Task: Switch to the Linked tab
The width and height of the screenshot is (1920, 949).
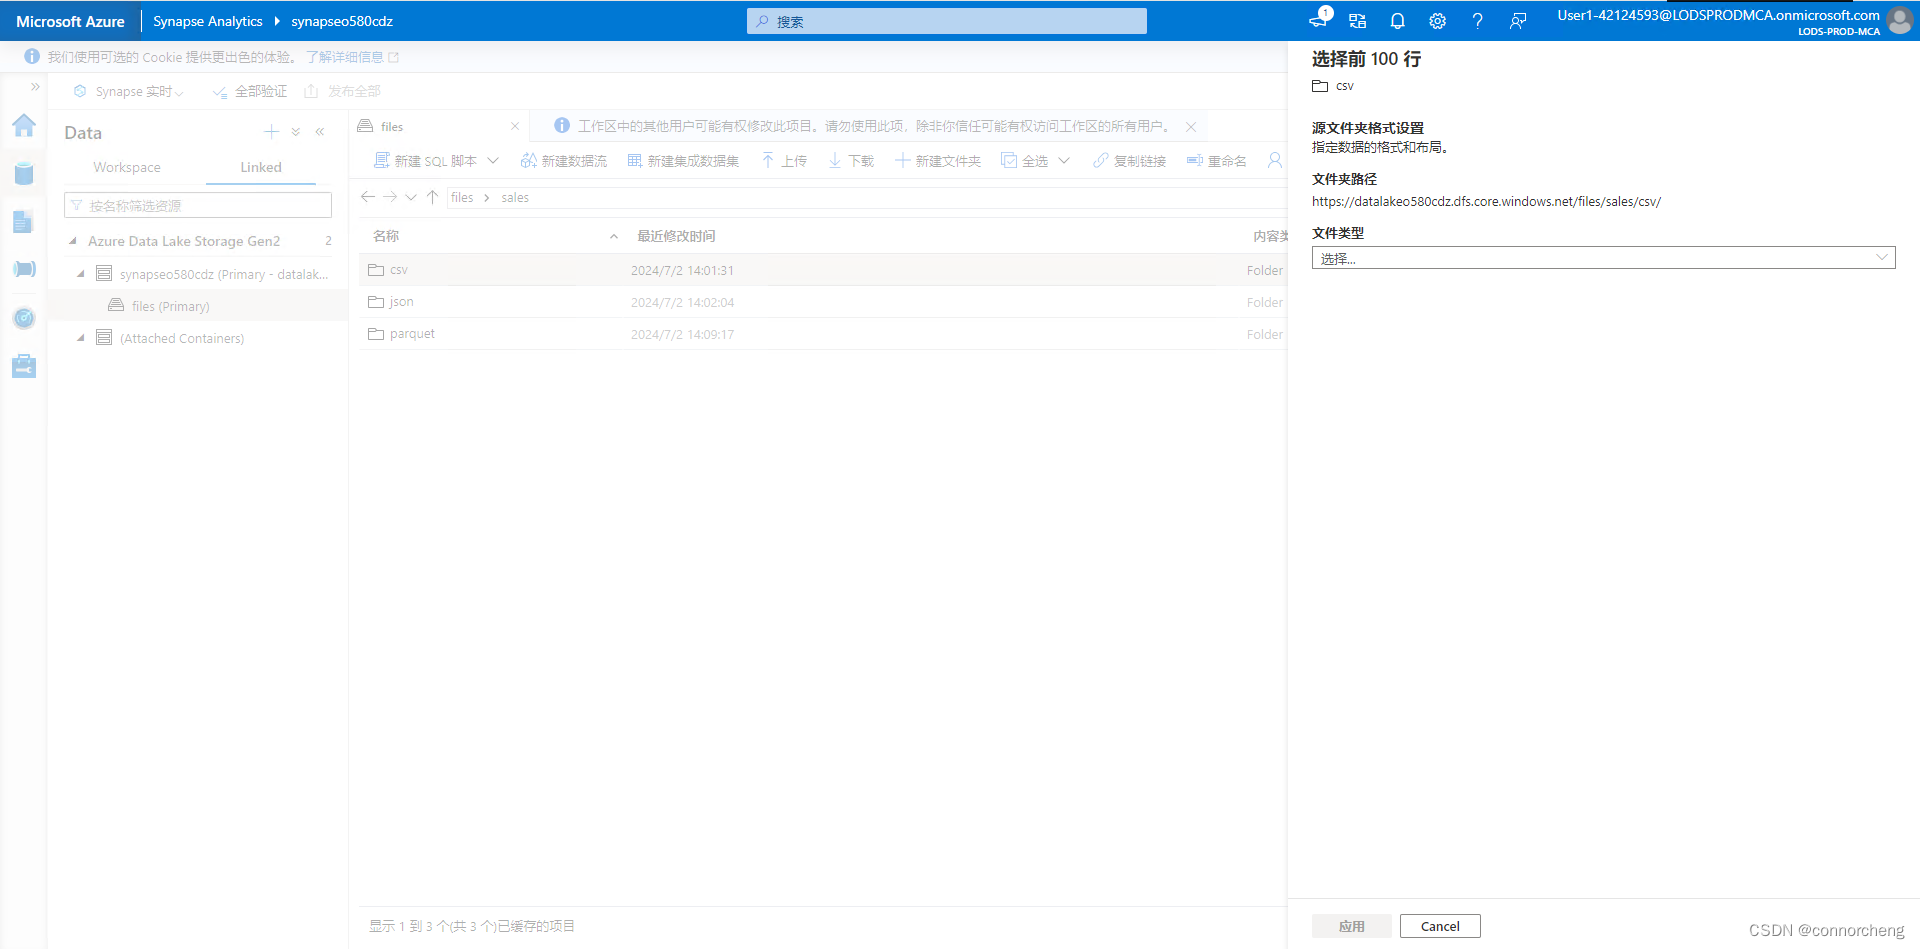Action: 261,167
